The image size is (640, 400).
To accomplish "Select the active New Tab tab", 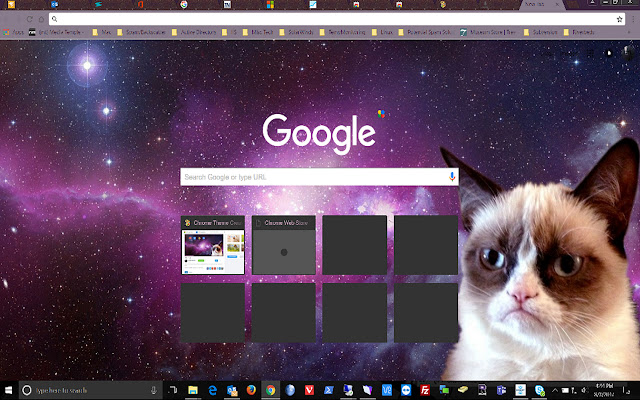I will (x=542, y=4).
